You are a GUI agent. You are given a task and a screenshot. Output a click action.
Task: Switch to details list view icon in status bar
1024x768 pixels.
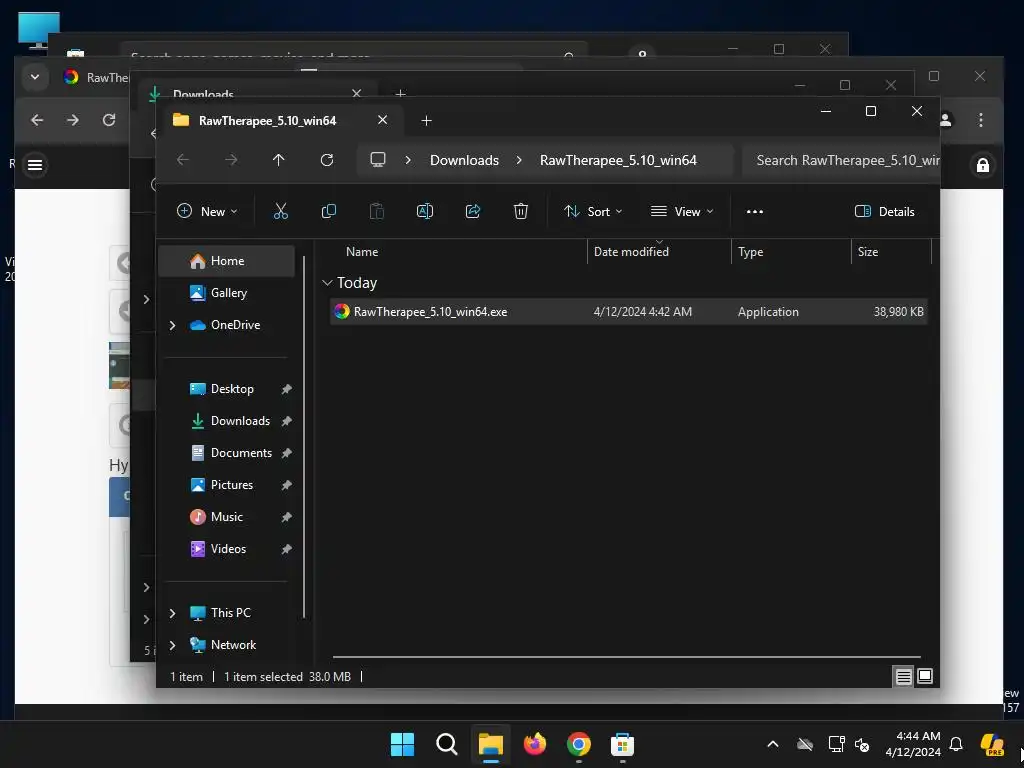click(x=903, y=677)
